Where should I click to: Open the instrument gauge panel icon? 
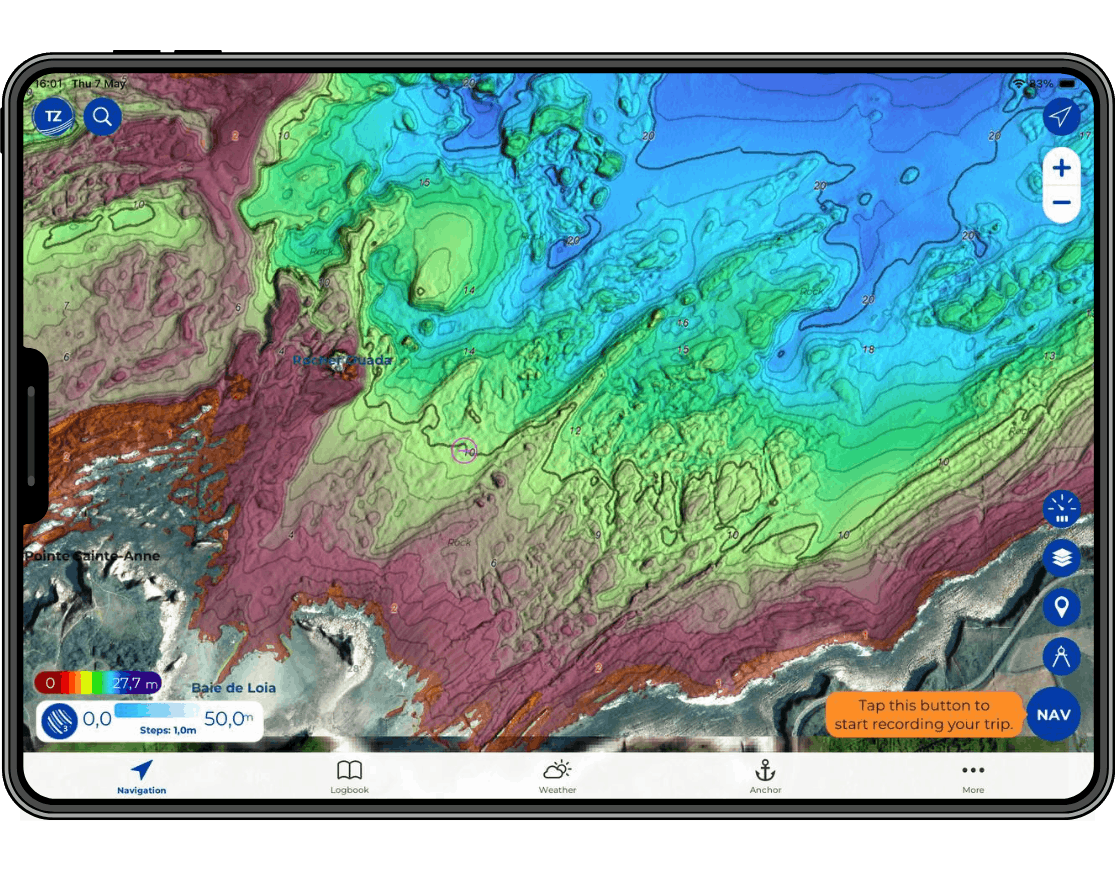point(1061,509)
